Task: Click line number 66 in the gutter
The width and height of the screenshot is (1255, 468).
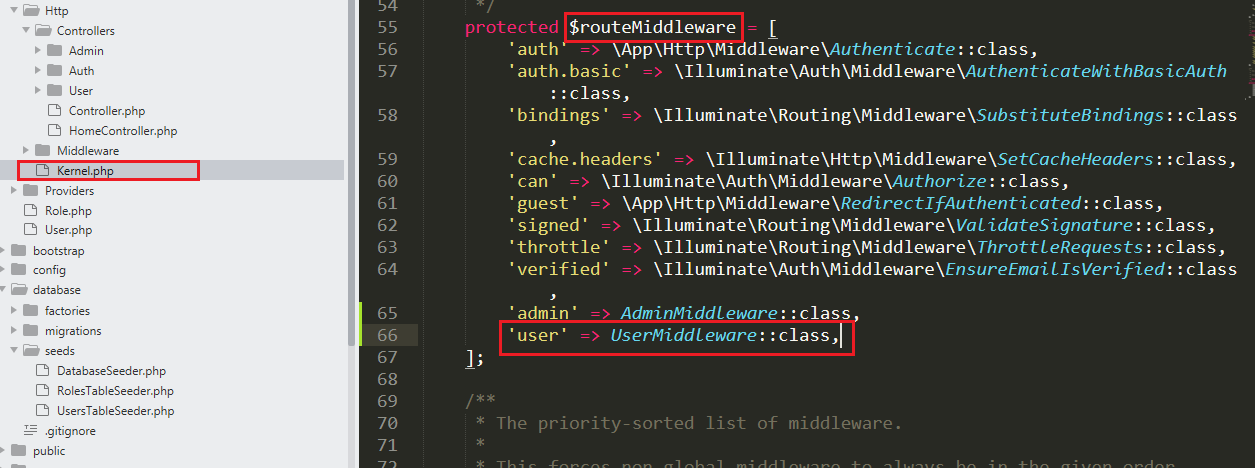Action: coord(385,336)
